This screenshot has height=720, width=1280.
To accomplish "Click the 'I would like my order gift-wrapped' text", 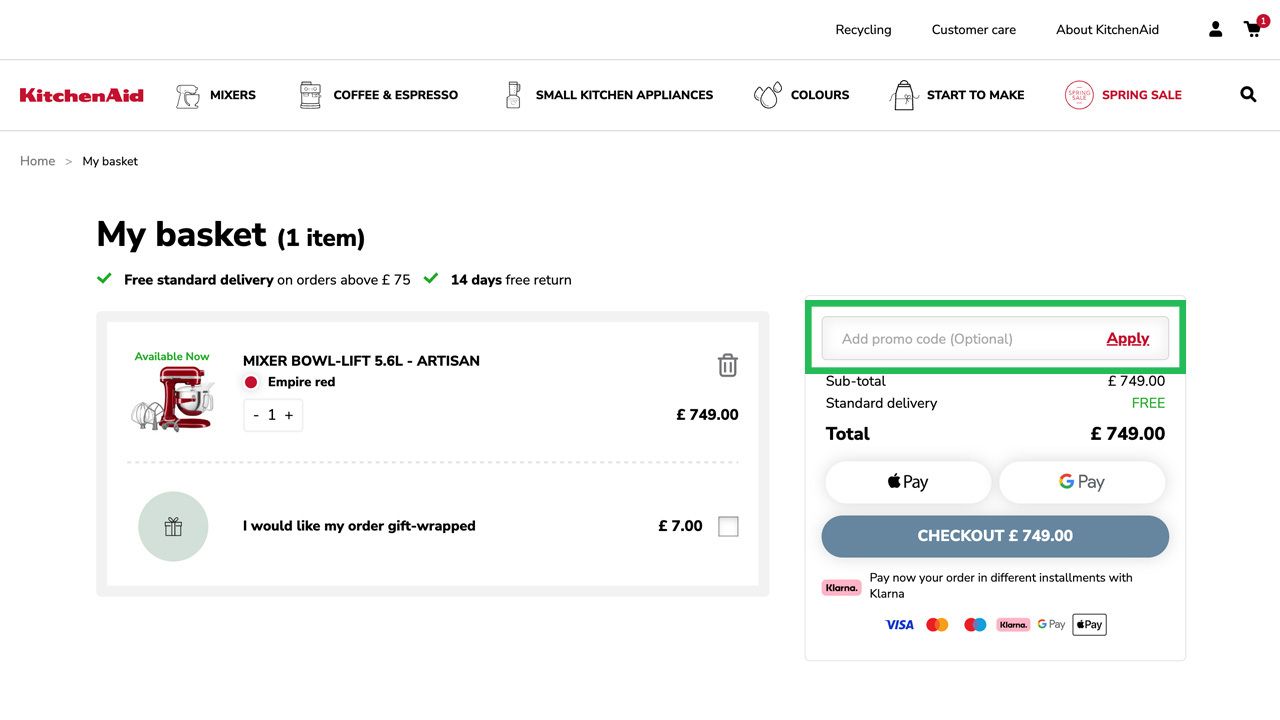I will tap(359, 526).
